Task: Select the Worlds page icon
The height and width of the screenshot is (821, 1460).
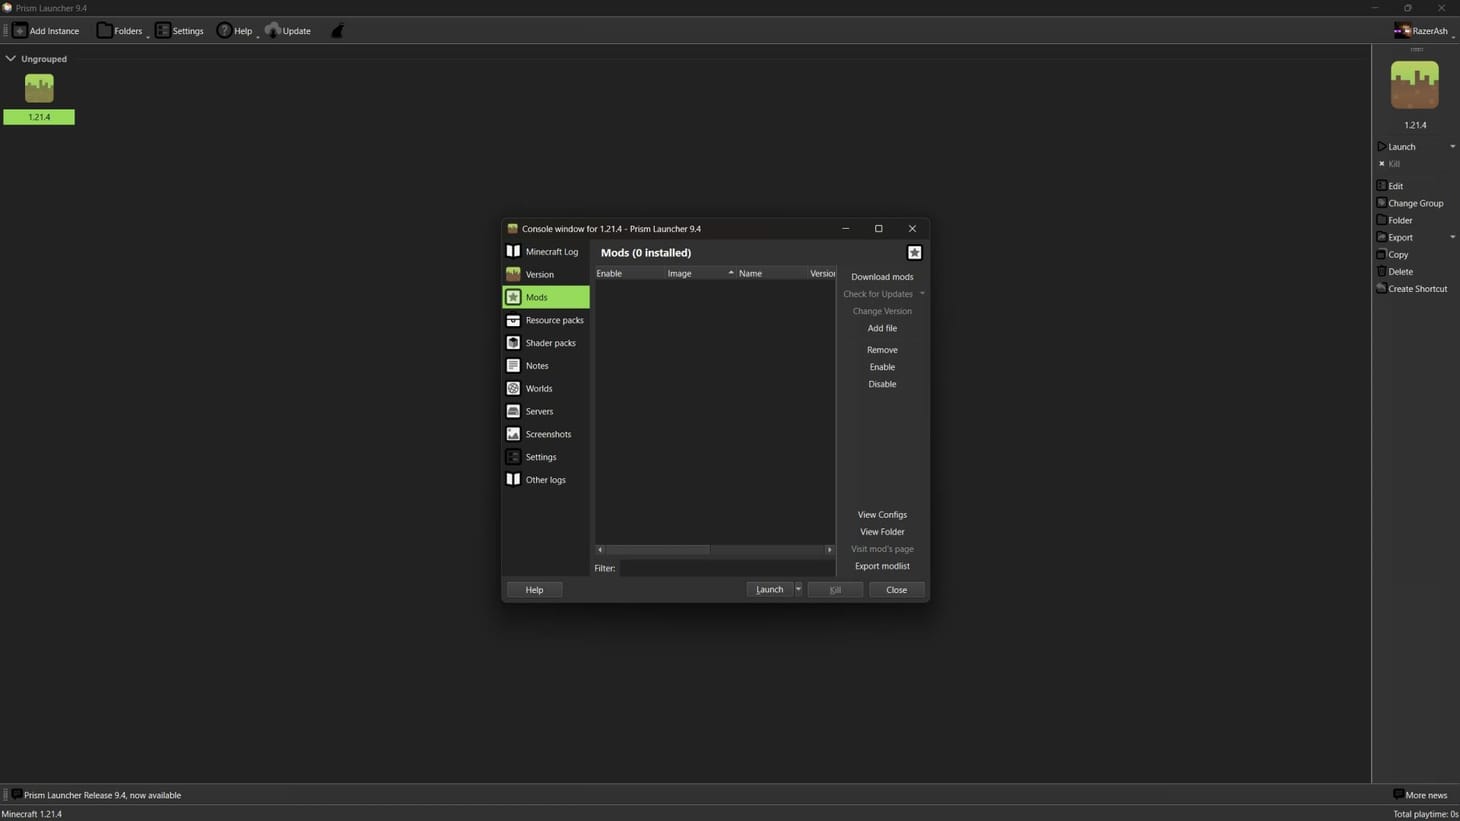Action: 514,388
